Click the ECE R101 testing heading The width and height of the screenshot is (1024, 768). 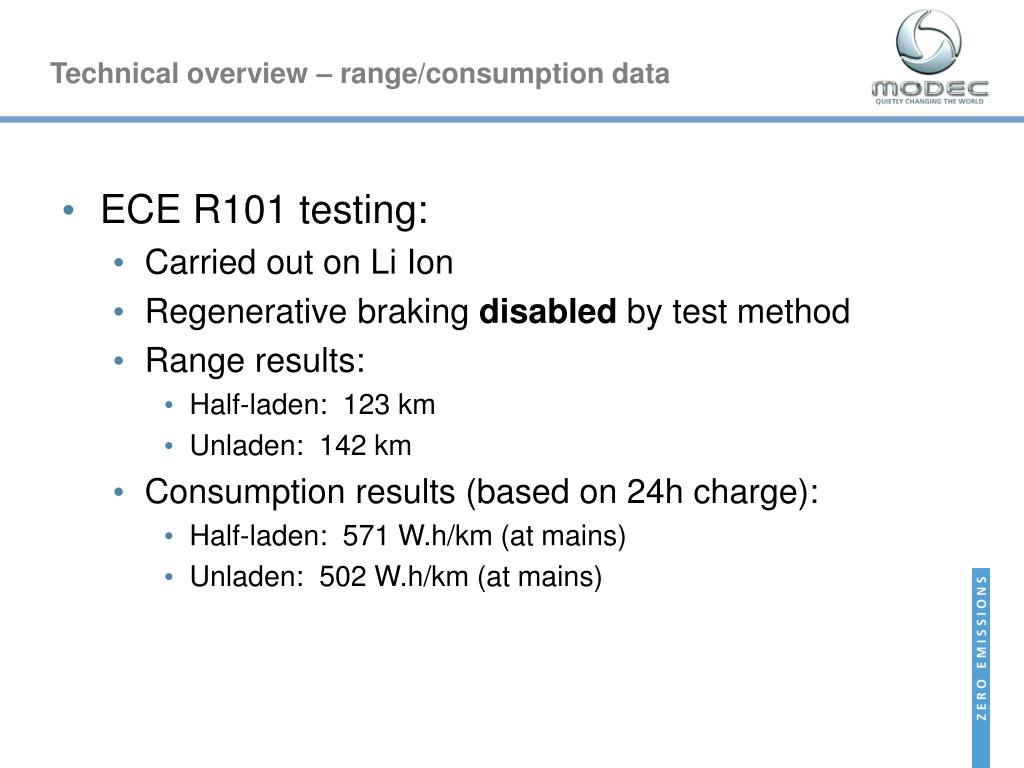(264, 210)
